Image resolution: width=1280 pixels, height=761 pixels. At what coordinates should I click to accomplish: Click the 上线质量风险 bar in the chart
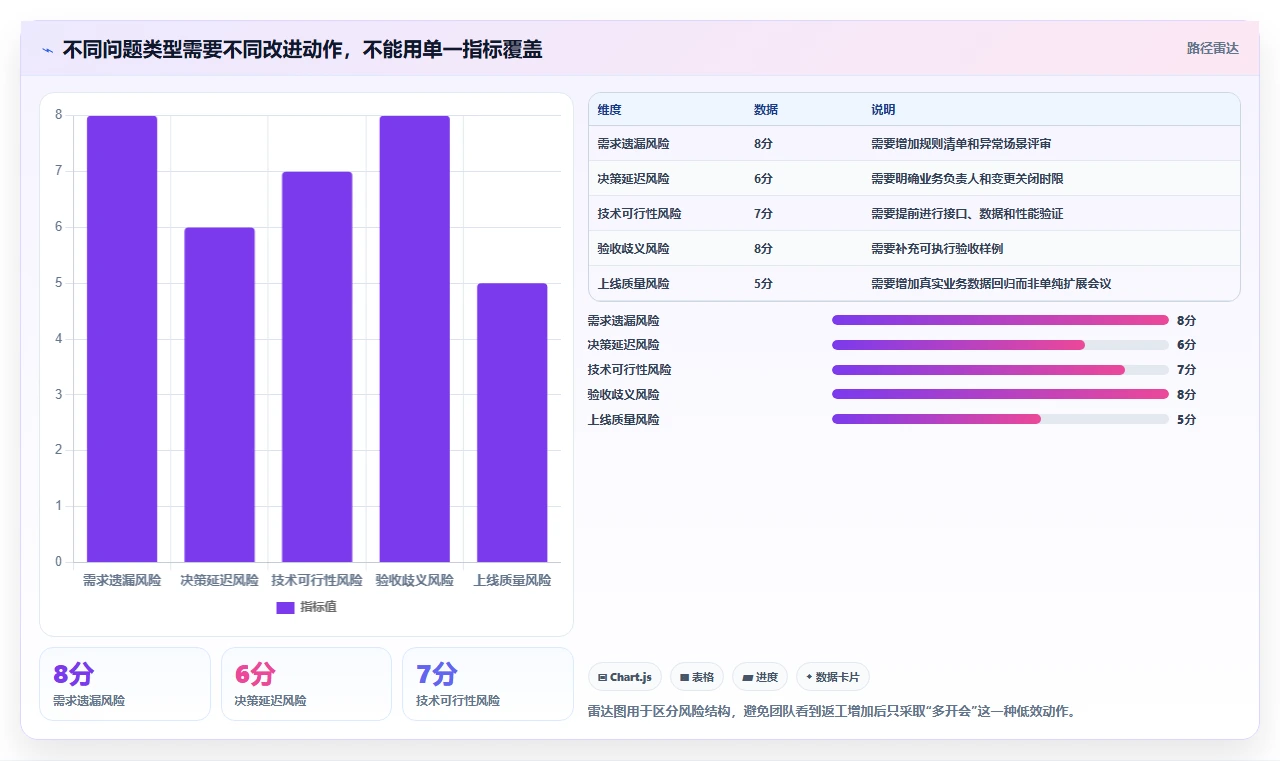tap(512, 423)
